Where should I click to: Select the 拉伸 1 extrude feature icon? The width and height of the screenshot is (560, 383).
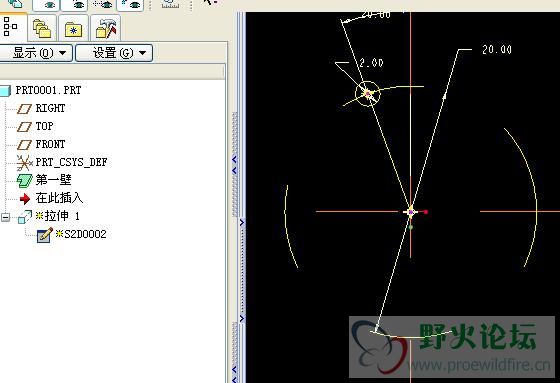tap(25, 217)
